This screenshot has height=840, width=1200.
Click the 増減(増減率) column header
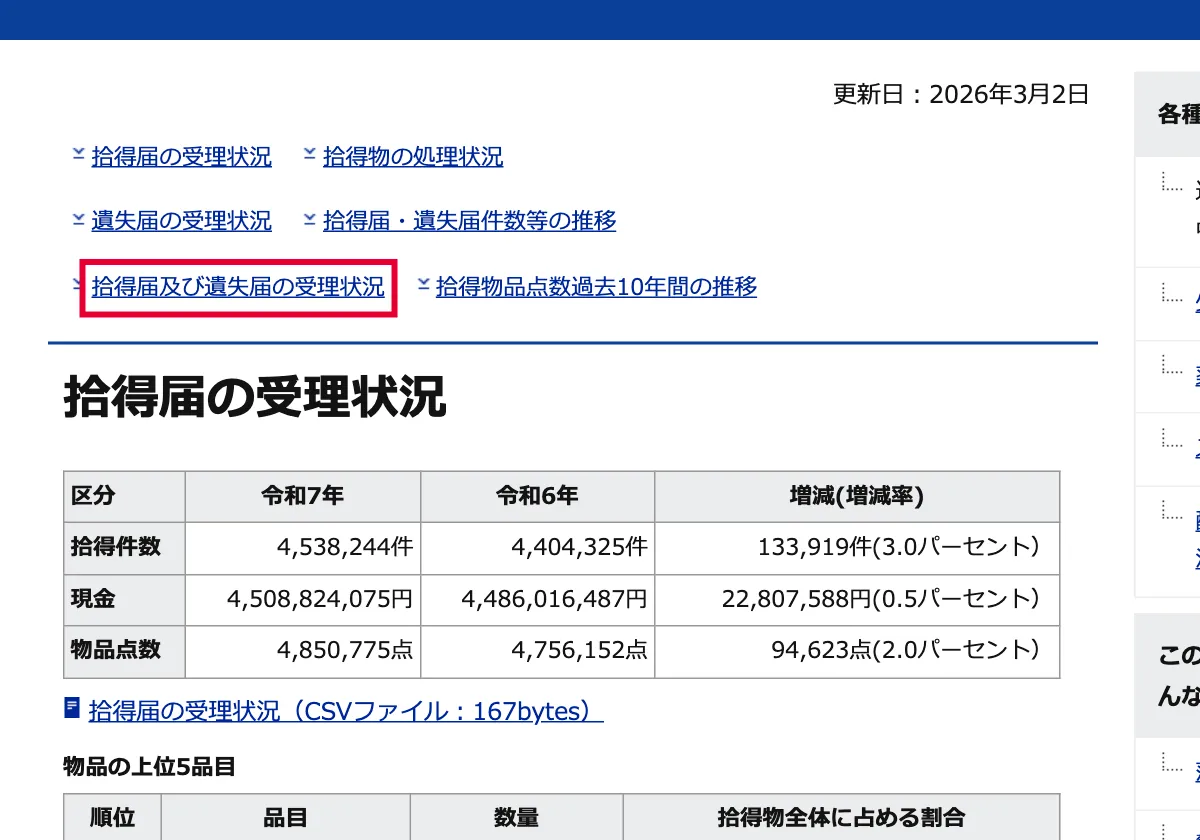click(857, 496)
